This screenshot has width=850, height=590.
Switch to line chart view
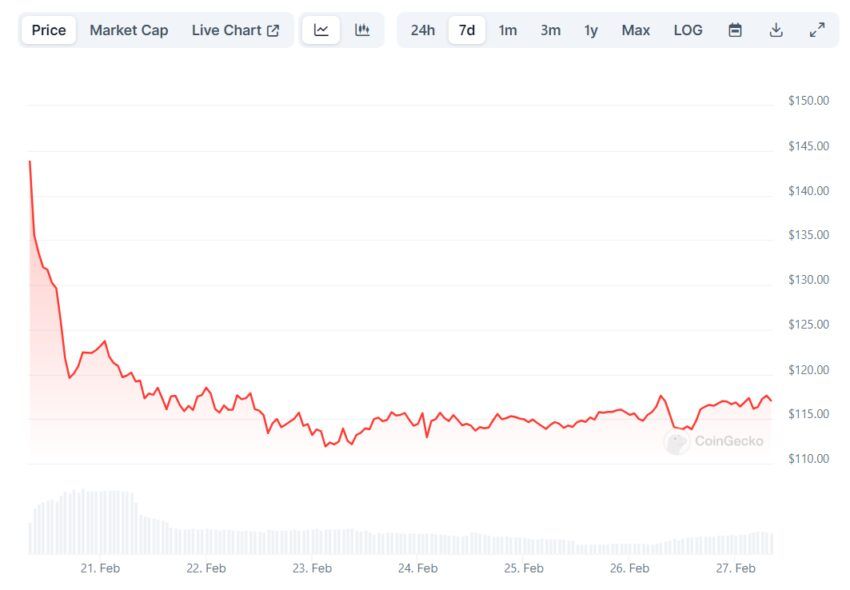(321, 30)
